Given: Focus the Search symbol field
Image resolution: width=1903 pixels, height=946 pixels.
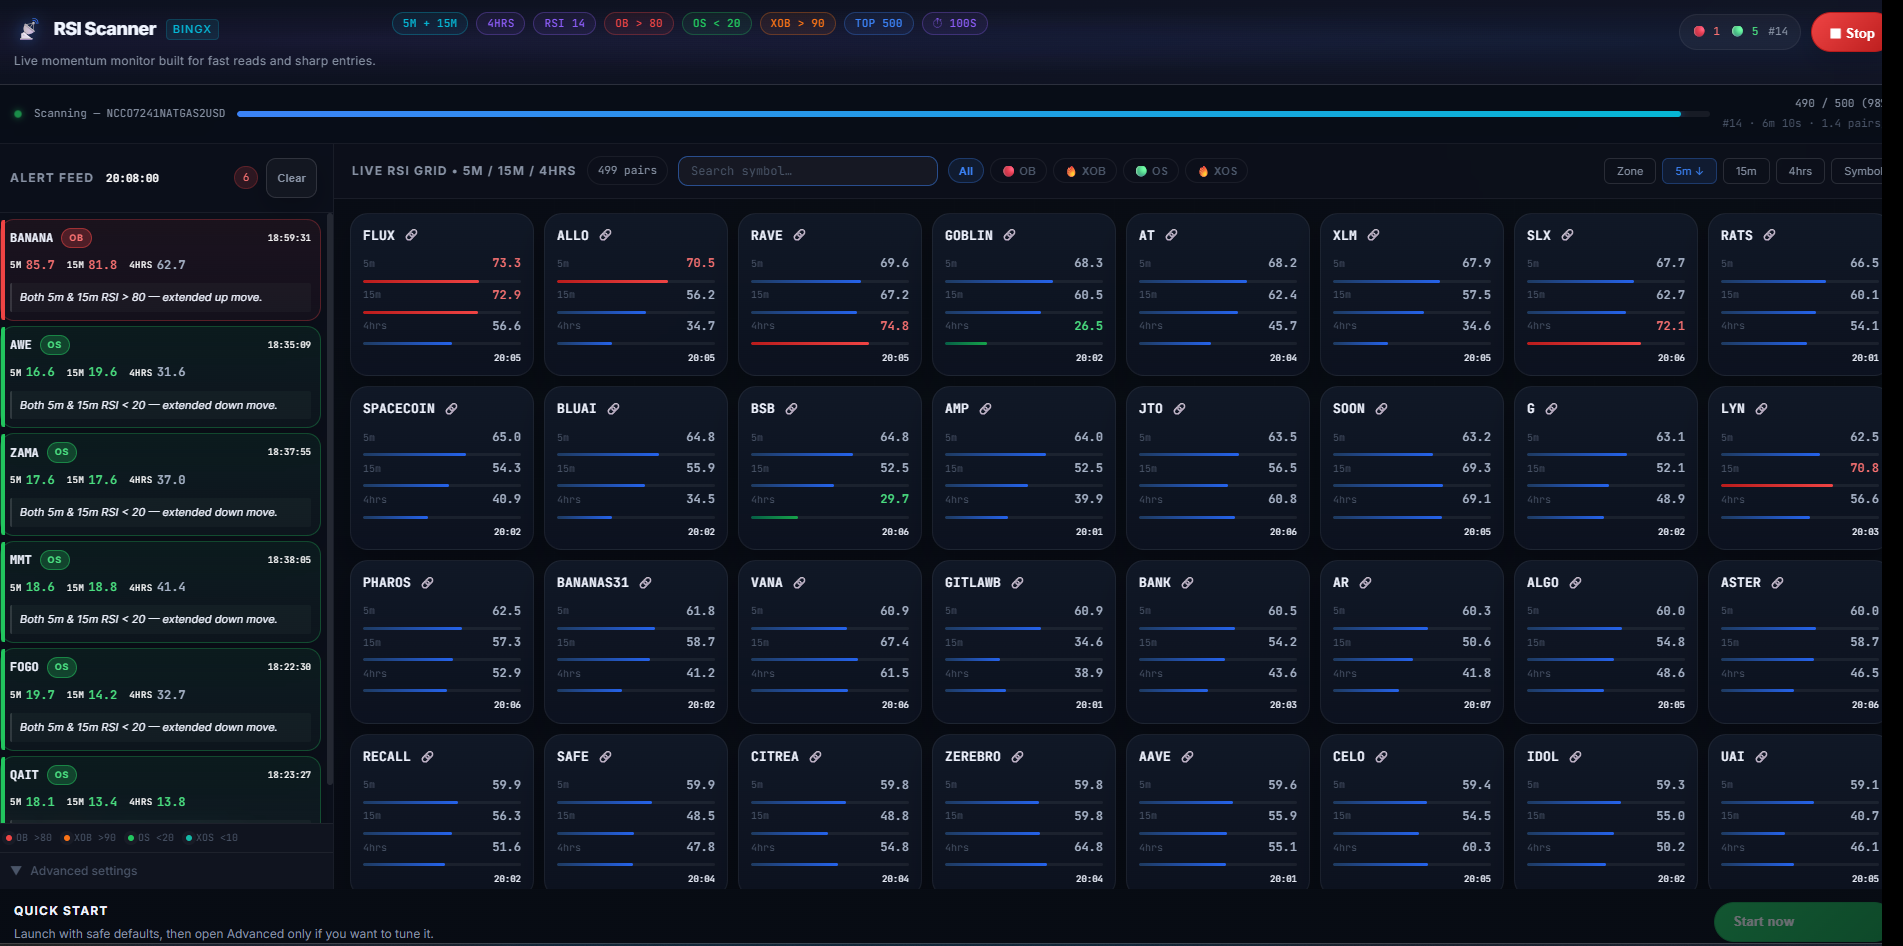Looking at the screenshot, I should [808, 171].
